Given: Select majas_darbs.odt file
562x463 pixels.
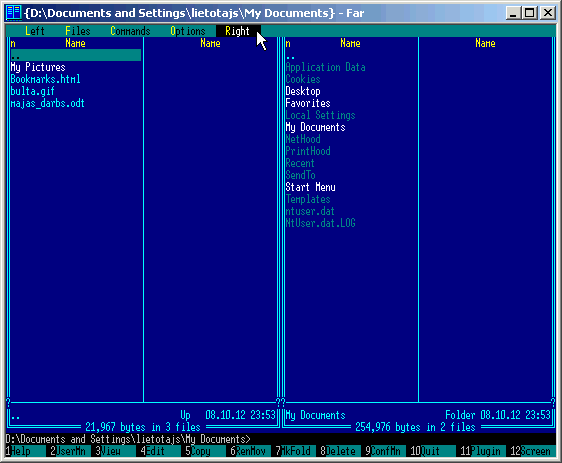Looking at the screenshot, I should coord(48,103).
